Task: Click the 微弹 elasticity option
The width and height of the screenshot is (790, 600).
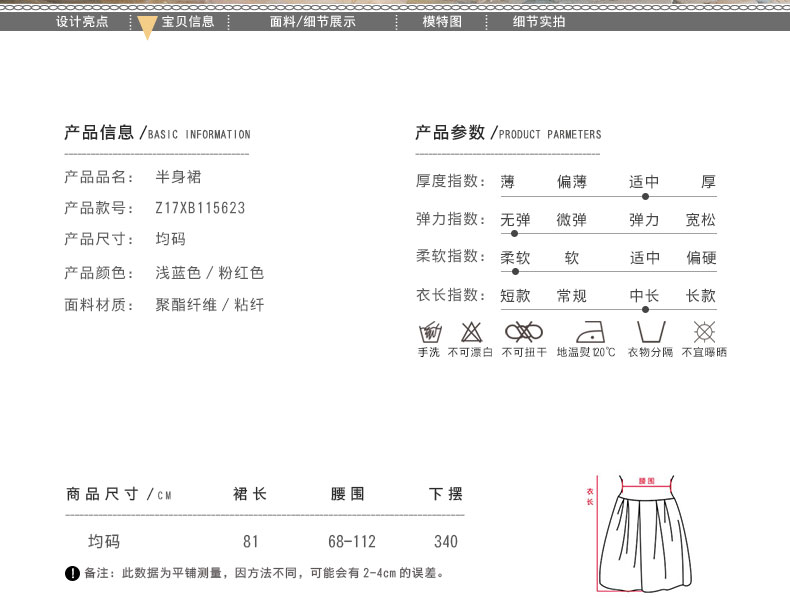Action: [x=572, y=220]
